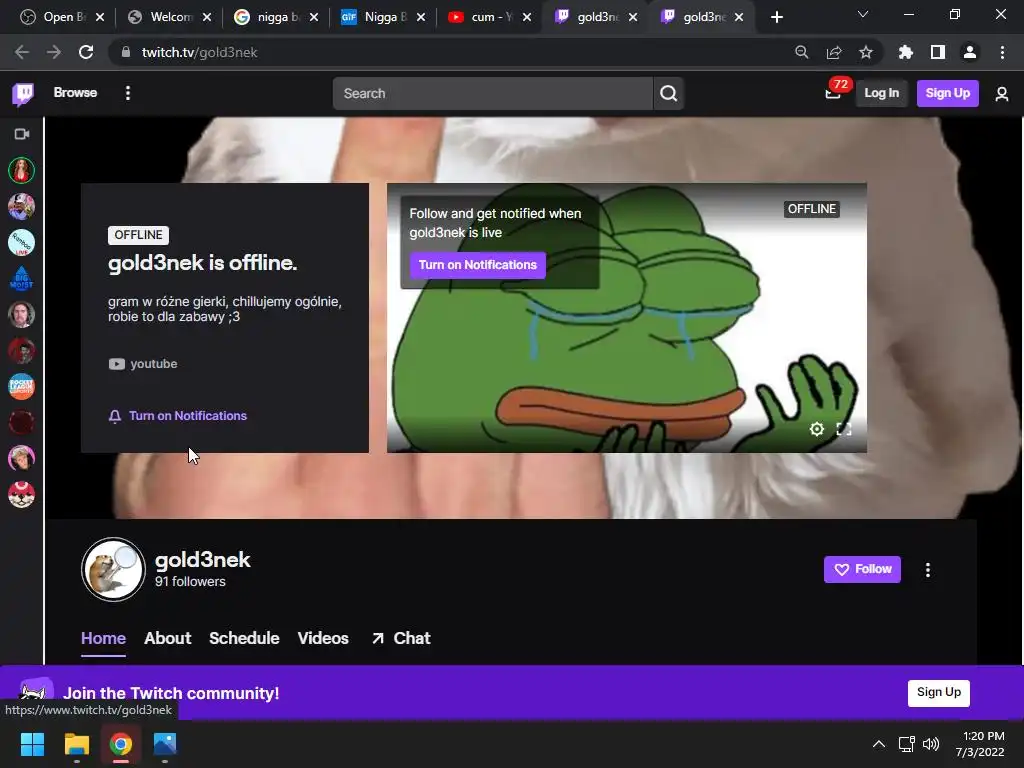Click the search magnifier button

(668, 93)
